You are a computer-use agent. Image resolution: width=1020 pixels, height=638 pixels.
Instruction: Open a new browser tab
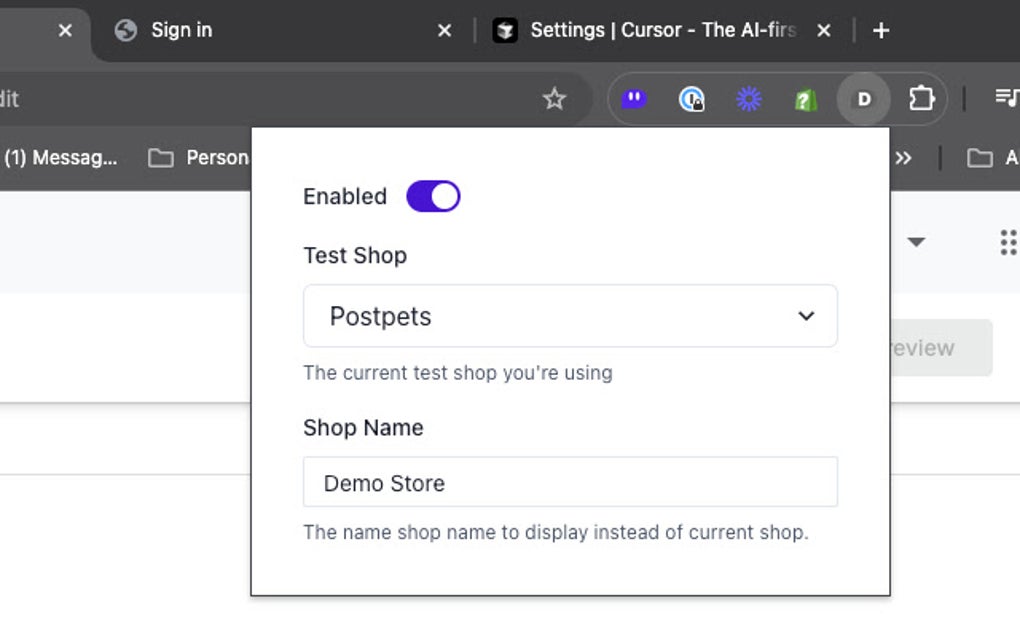pos(881,31)
